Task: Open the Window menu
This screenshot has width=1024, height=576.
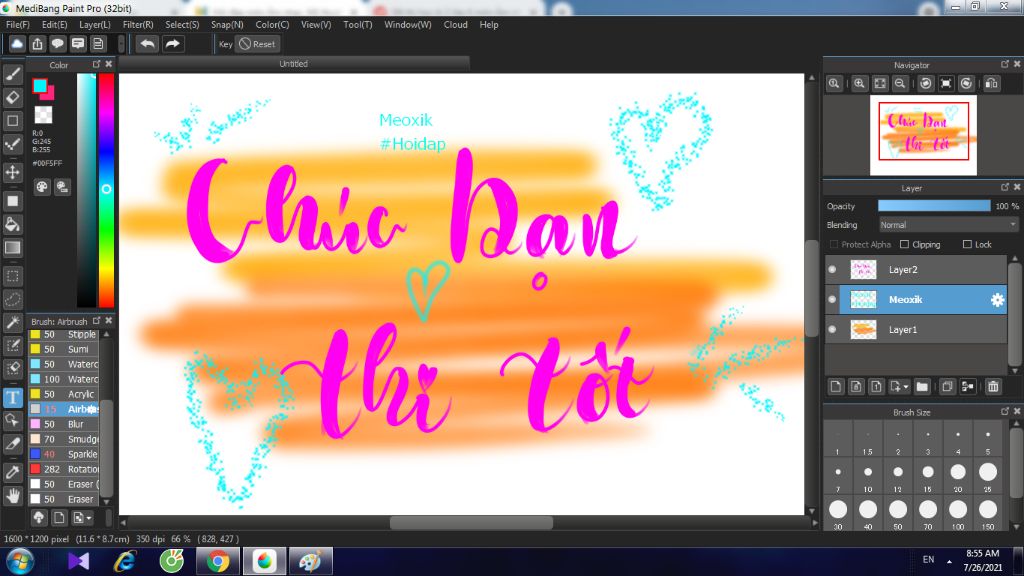Action: point(408,25)
